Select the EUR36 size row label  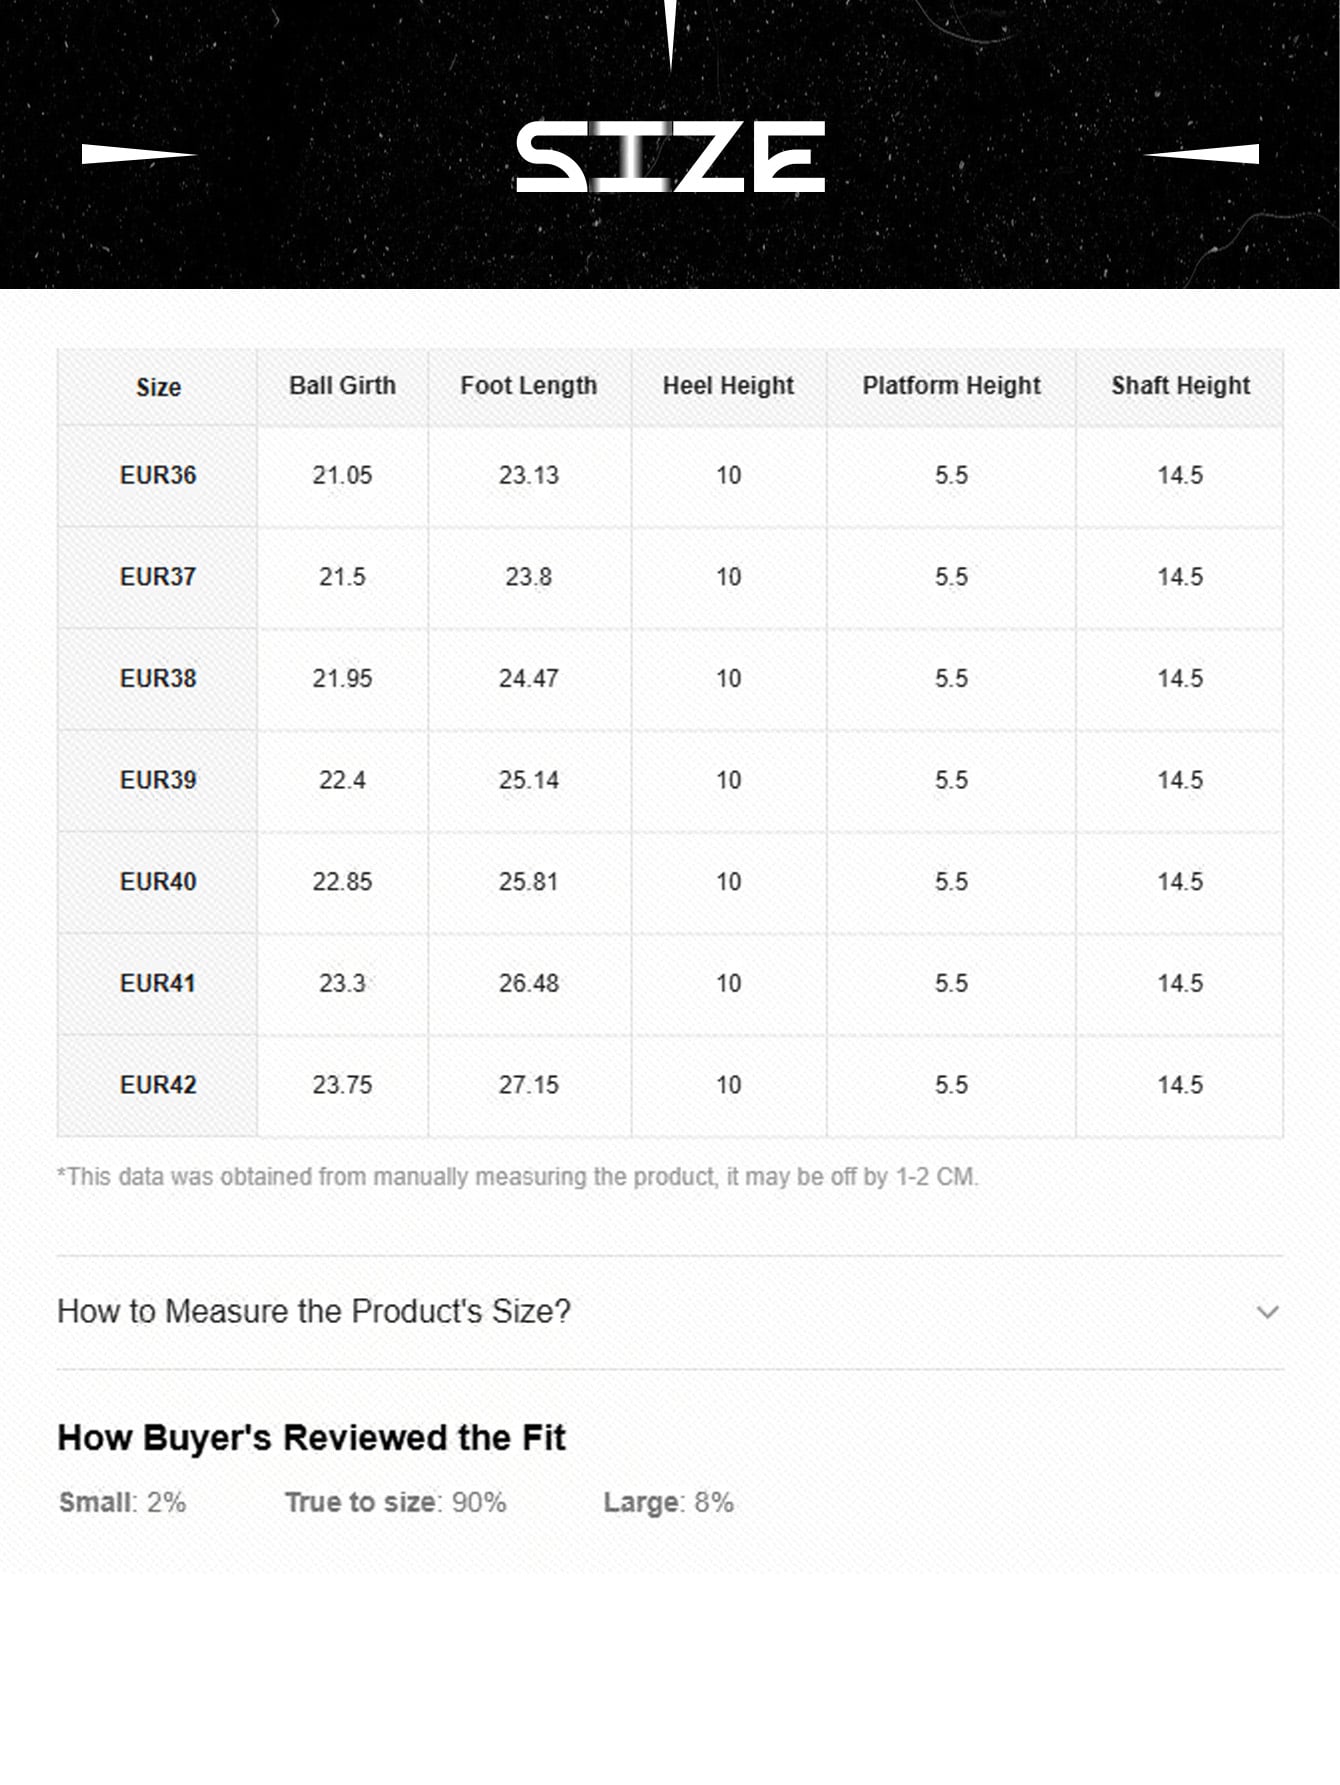point(158,475)
